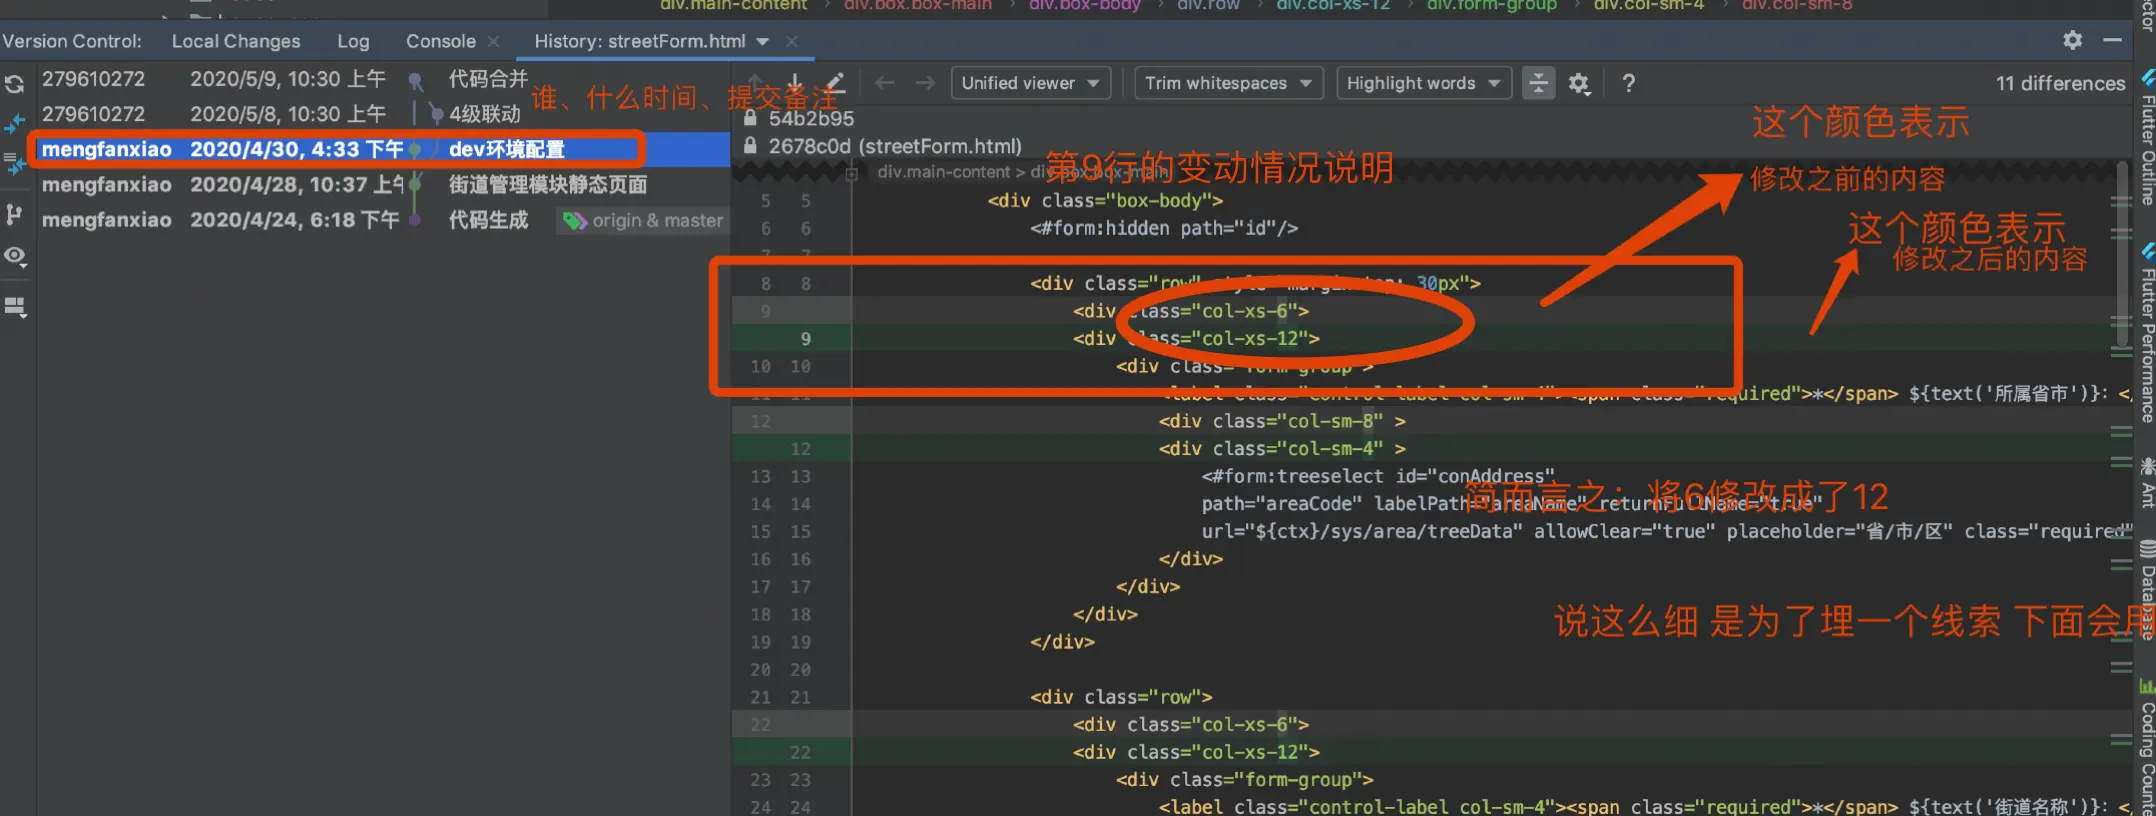Click the Show All Affected Files icon
Screen dimensions: 2156x816
[x=14, y=162]
